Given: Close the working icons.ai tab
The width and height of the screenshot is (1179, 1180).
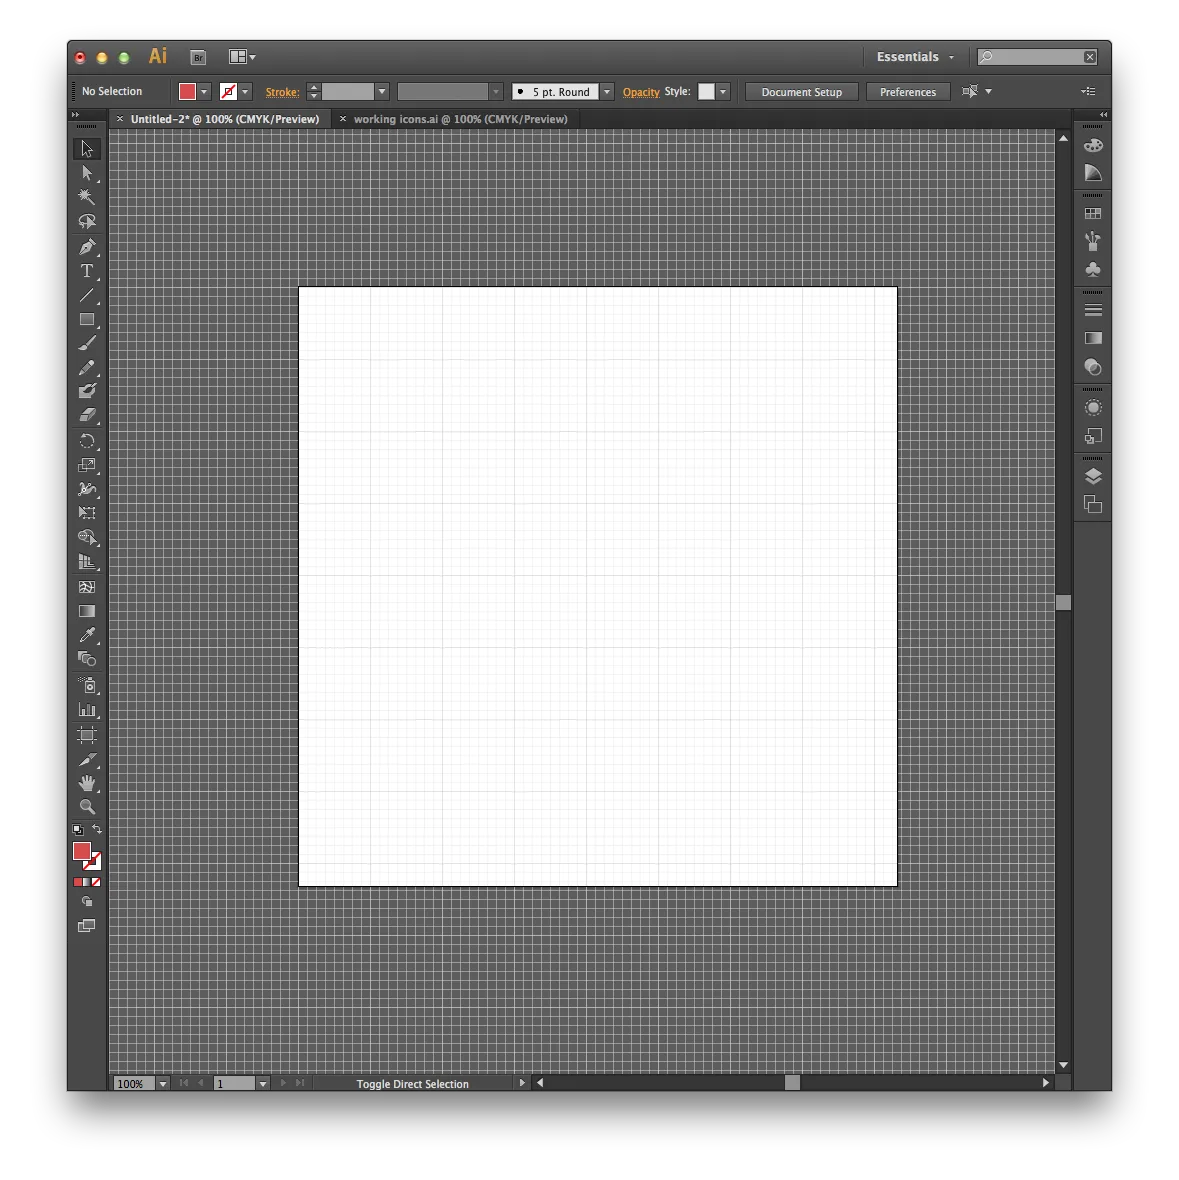Looking at the screenshot, I should [342, 119].
